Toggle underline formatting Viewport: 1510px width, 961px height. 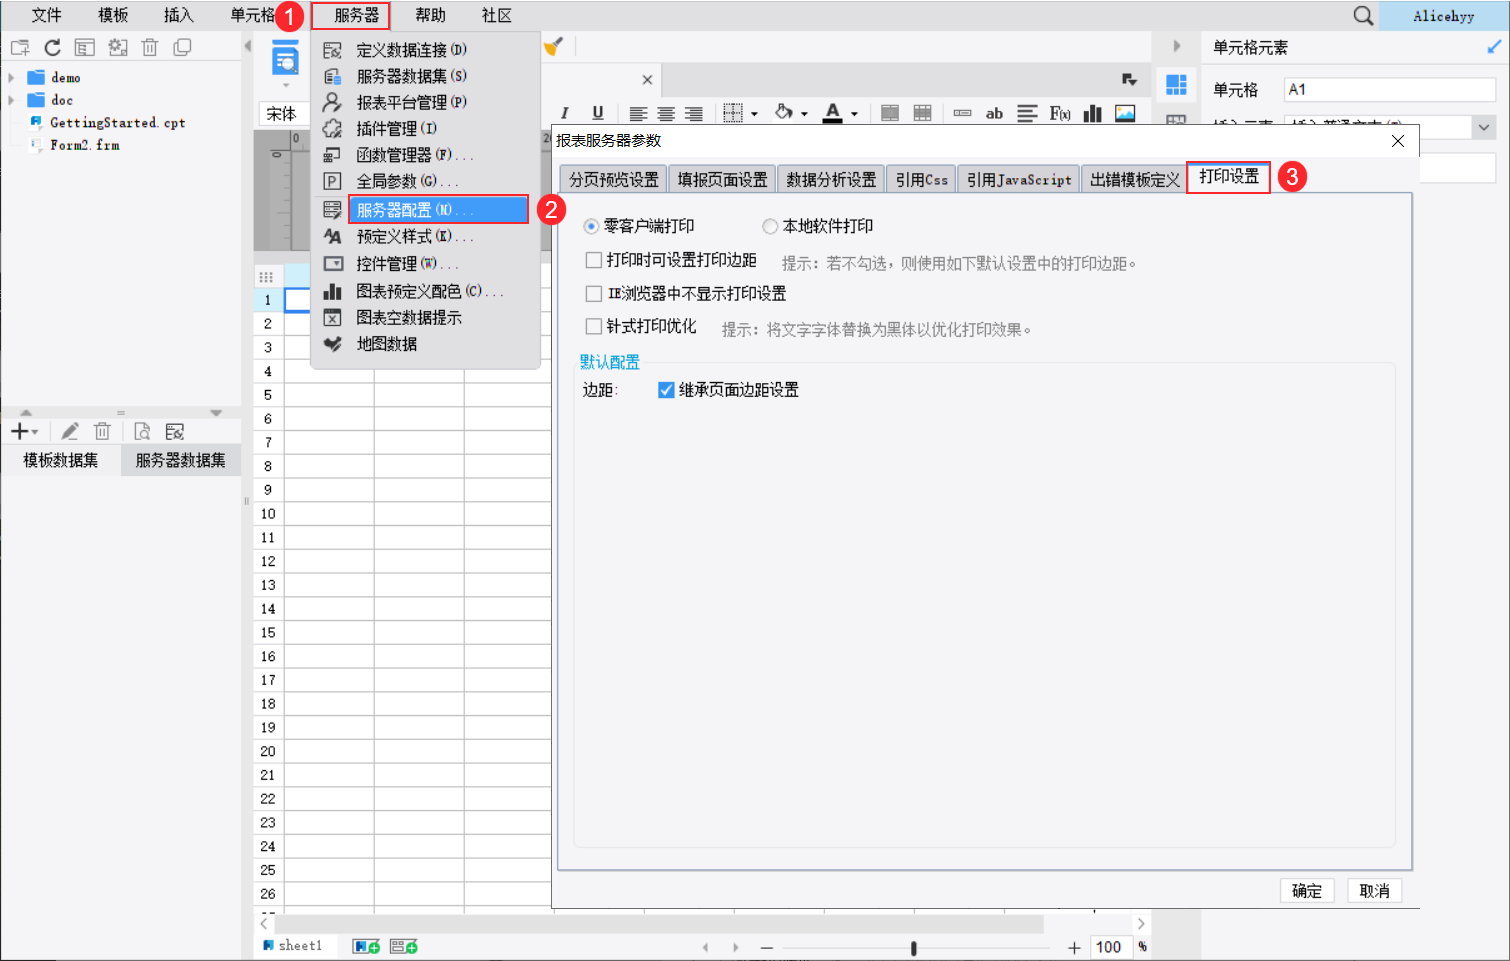tap(598, 113)
